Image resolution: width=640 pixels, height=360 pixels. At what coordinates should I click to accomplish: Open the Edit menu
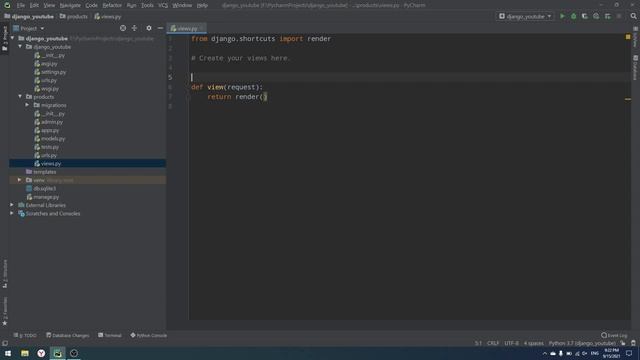(x=34, y=5)
